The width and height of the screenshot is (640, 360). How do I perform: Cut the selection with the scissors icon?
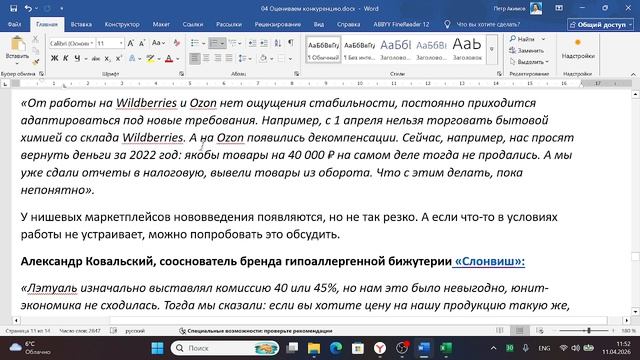(36, 39)
